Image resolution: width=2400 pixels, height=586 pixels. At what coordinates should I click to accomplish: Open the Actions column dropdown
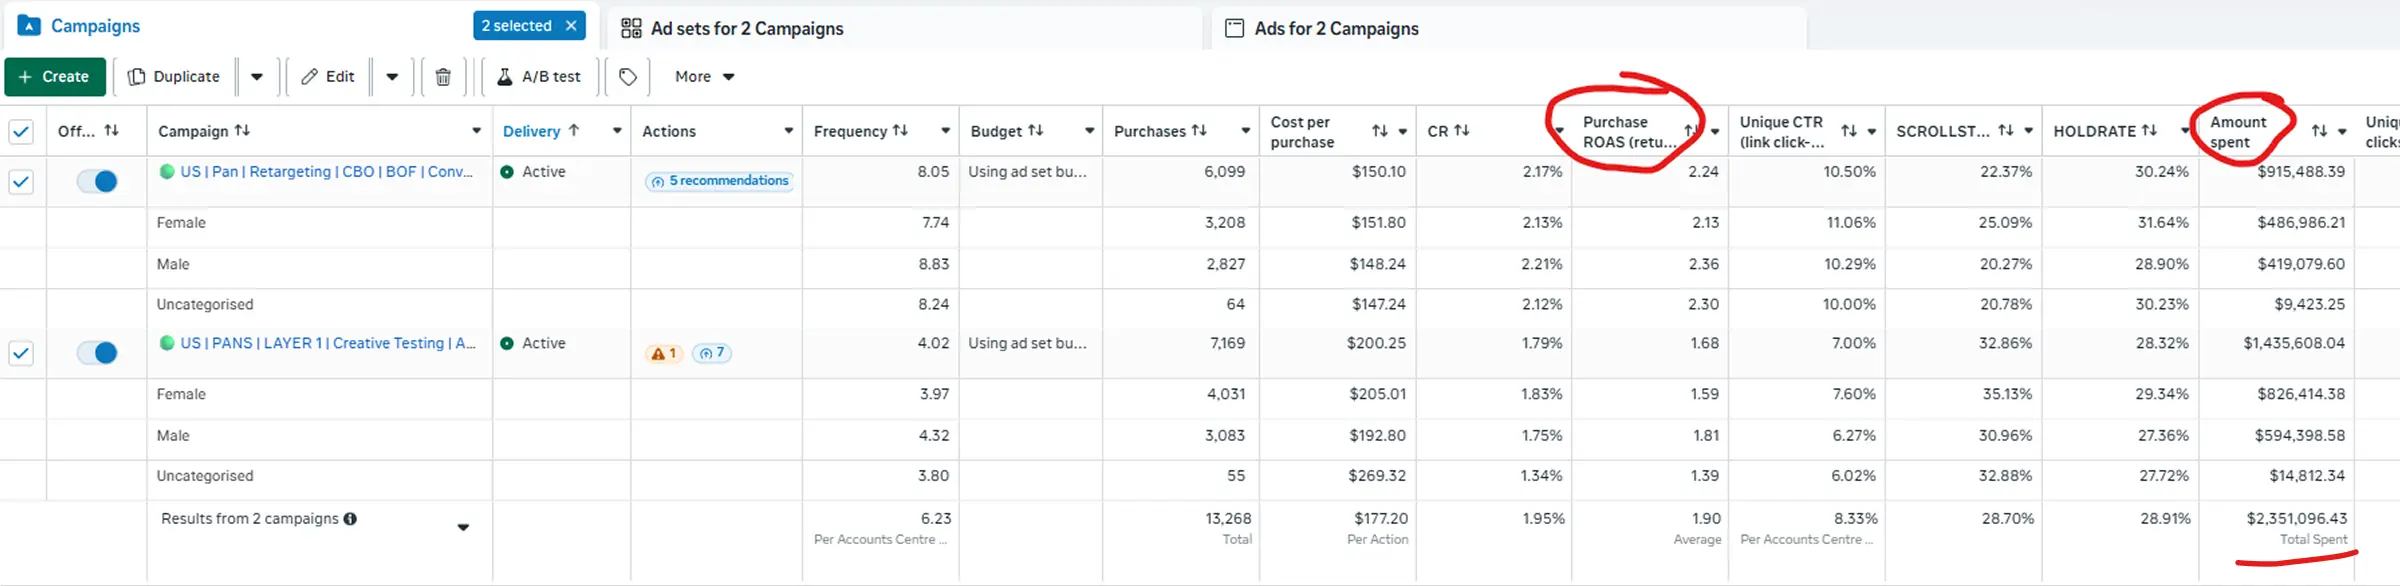pyautogui.click(x=788, y=131)
